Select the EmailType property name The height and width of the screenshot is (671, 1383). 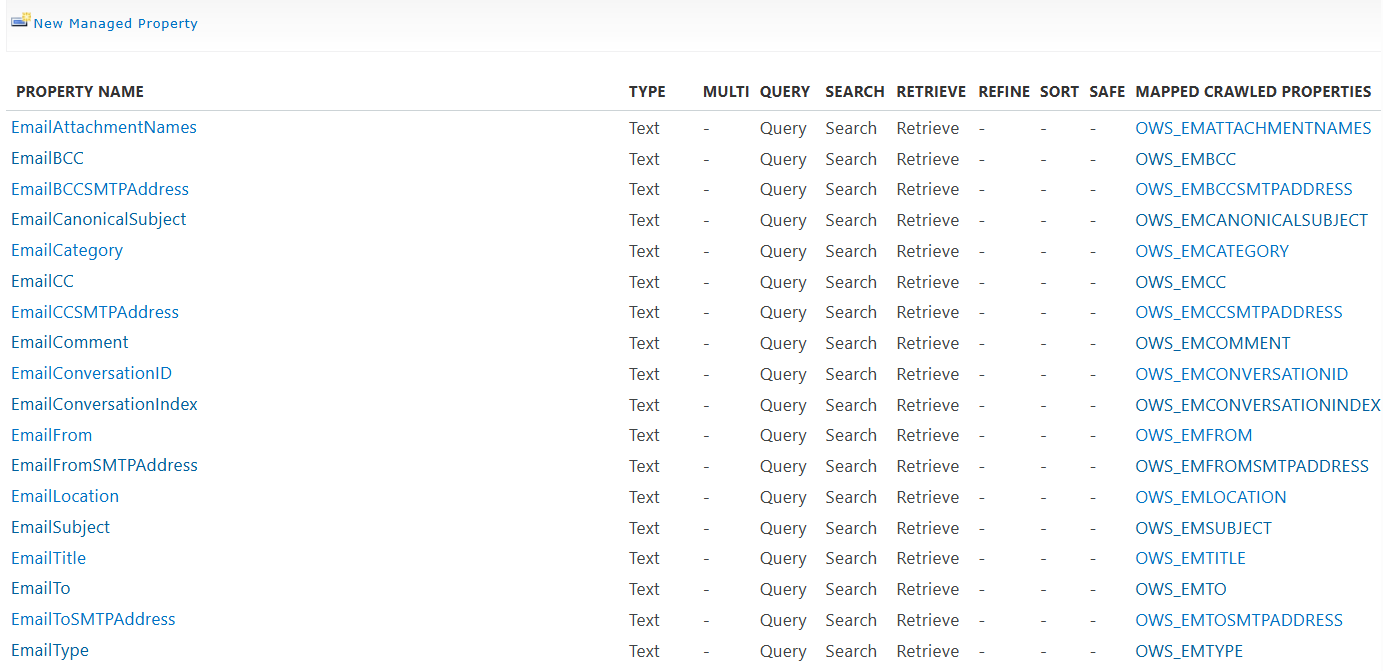(x=50, y=651)
